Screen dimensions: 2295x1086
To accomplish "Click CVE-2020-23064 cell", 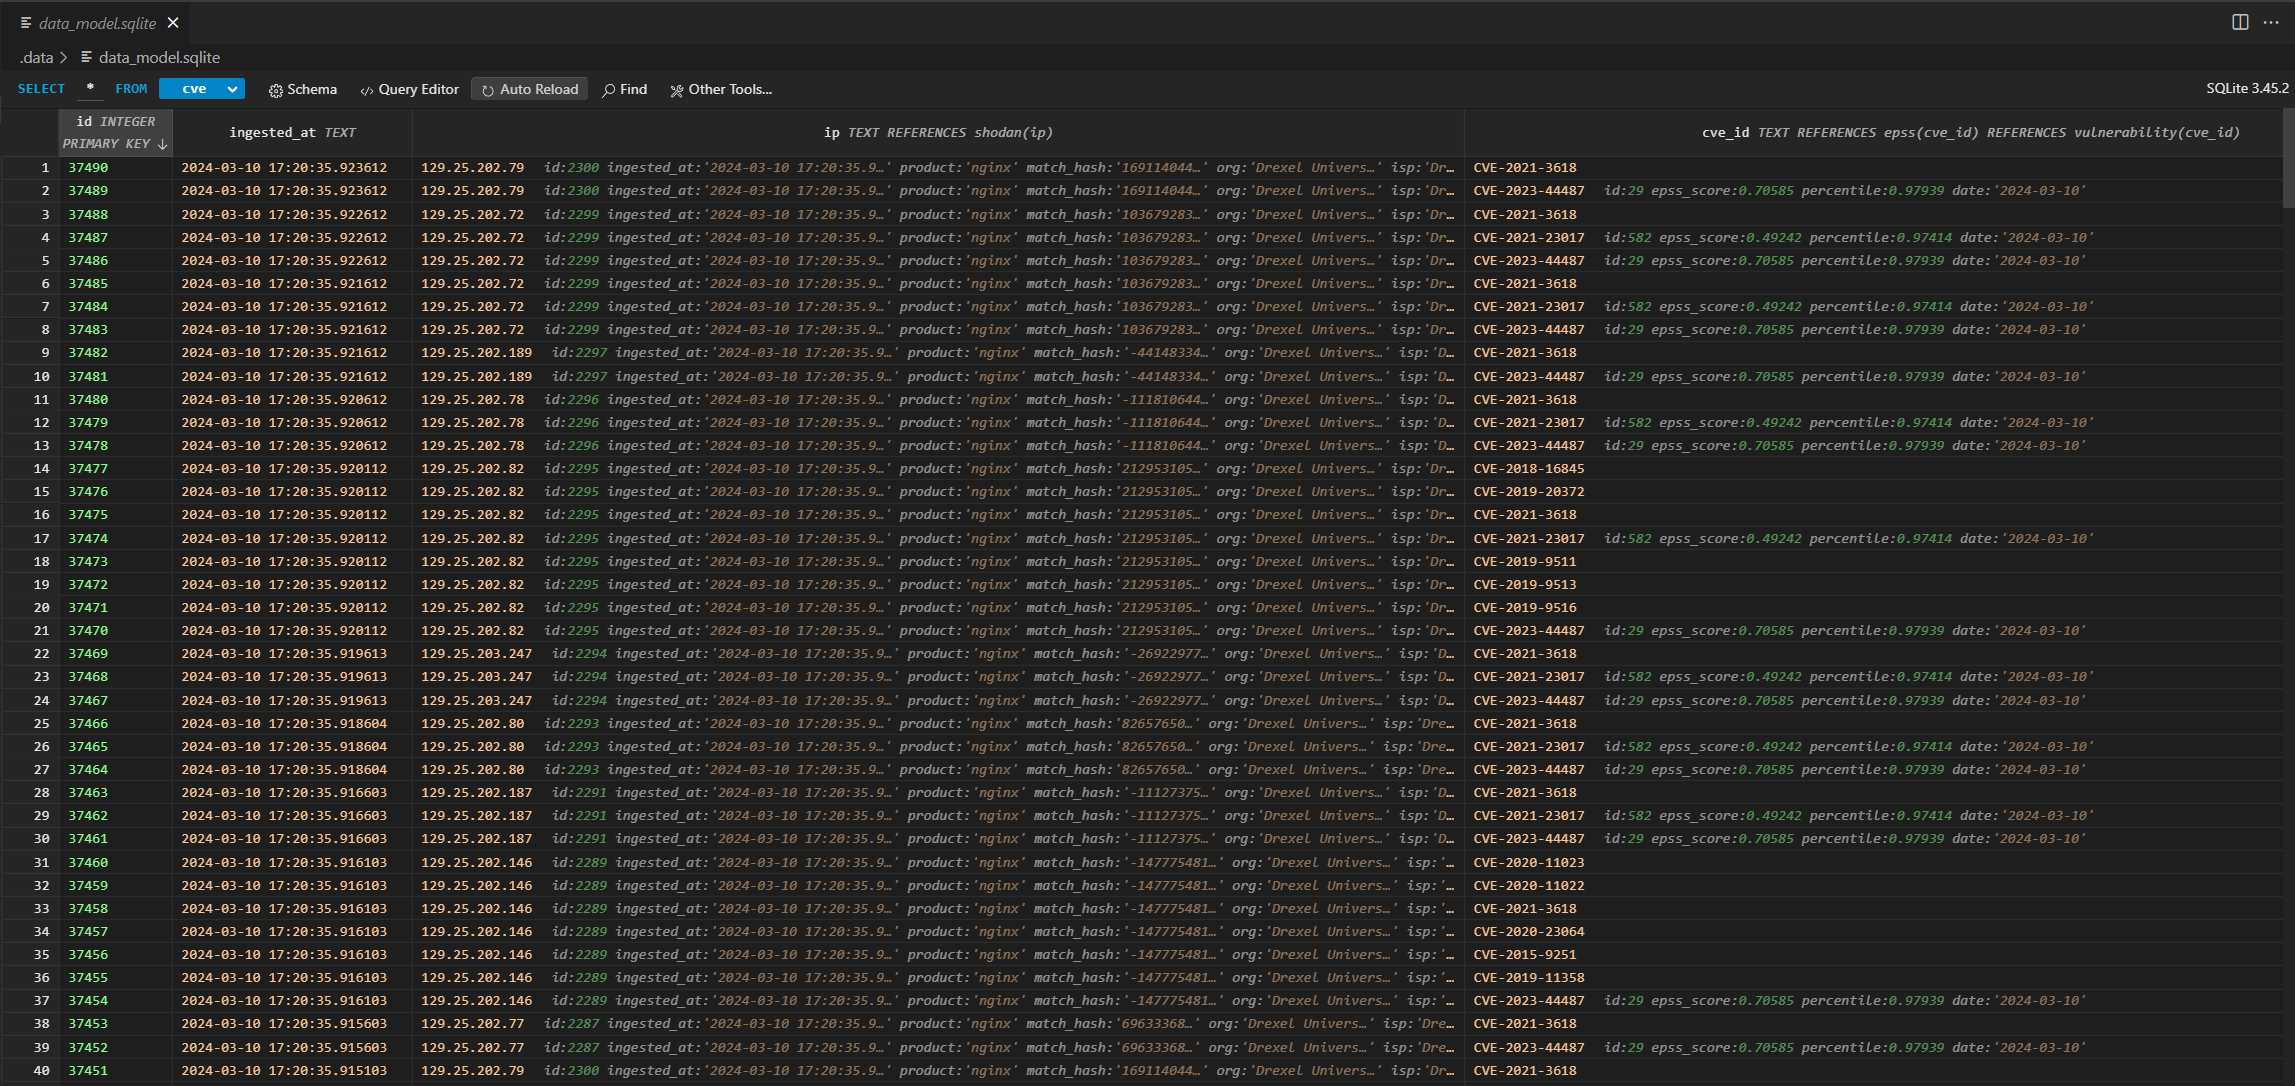I will pyautogui.click(x=1528, y=931).
